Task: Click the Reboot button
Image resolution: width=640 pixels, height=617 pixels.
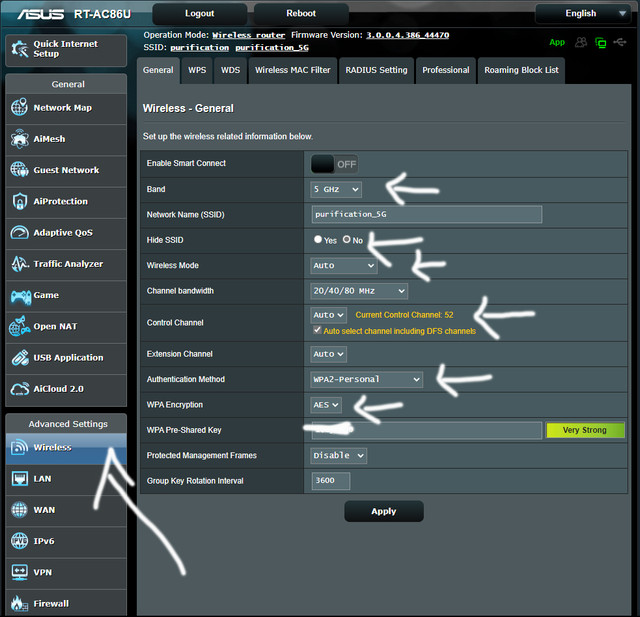Action: click(301, 13)
